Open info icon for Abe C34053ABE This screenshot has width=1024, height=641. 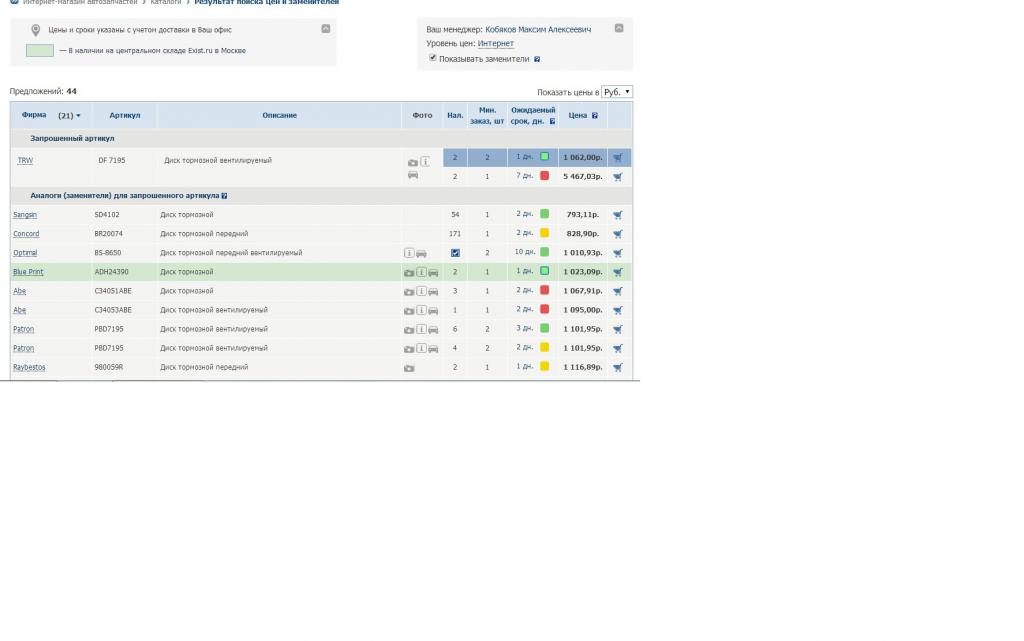(421, 310)
